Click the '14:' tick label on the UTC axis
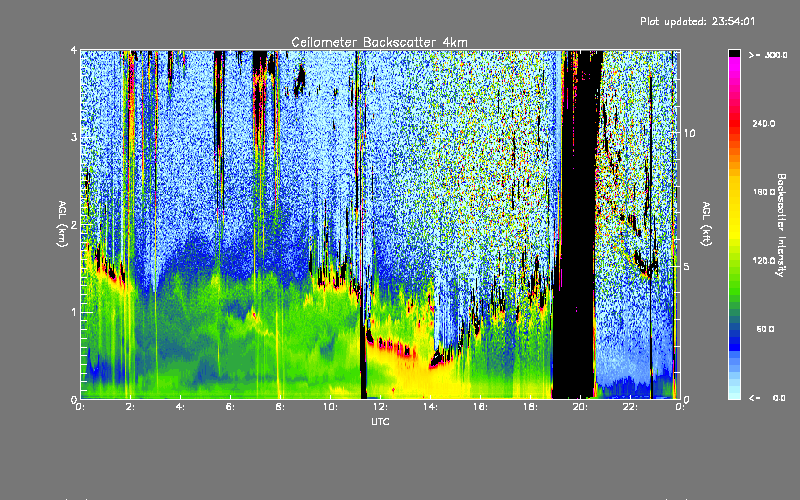The image size is (800, 500). point(431,407)
